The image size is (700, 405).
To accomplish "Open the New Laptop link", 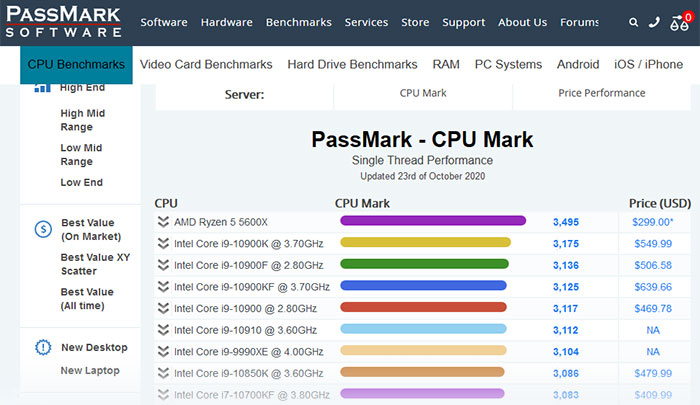I will click(90, 370).
